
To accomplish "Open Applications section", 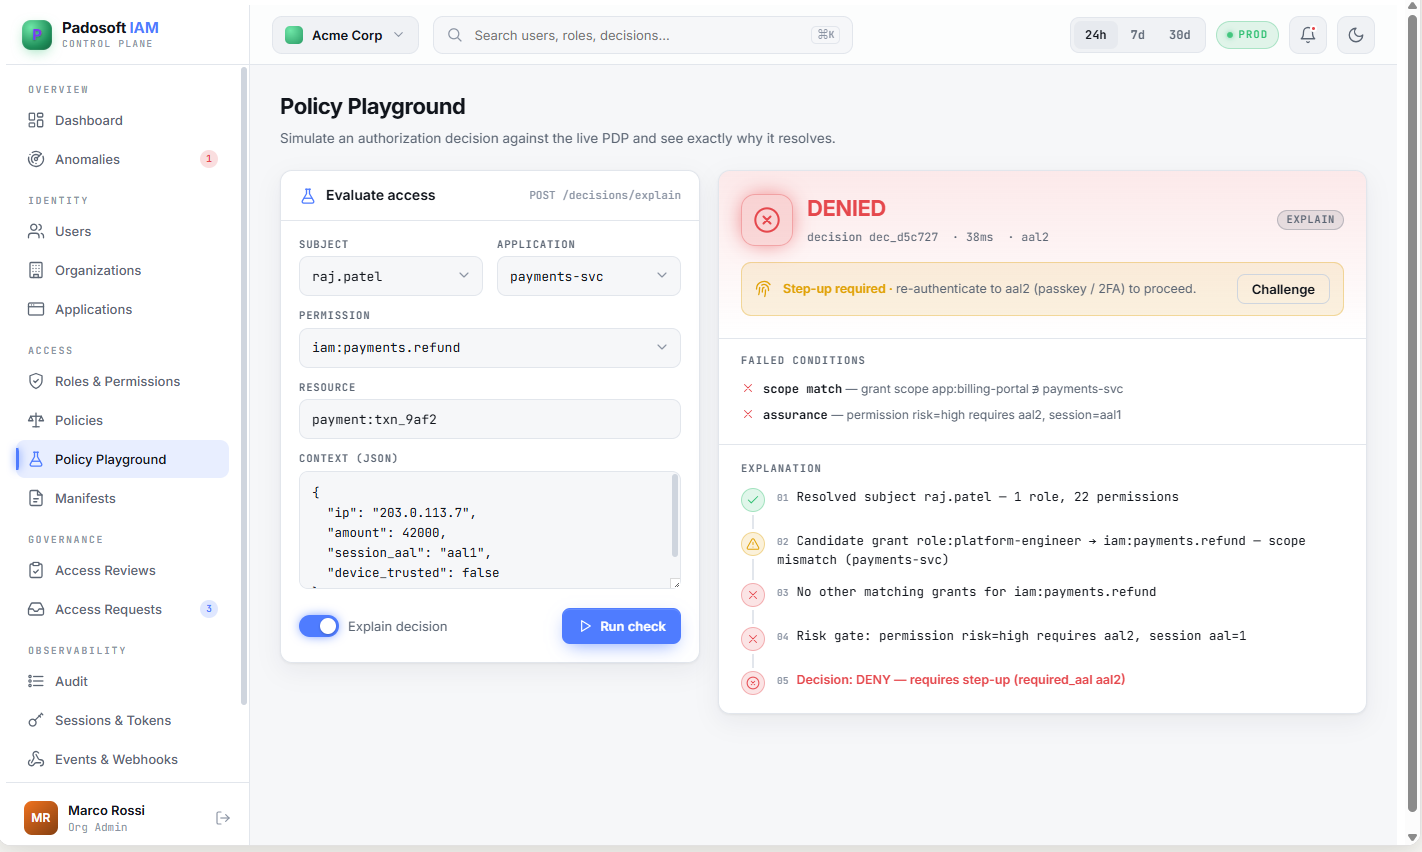I will tap(122, 309).
